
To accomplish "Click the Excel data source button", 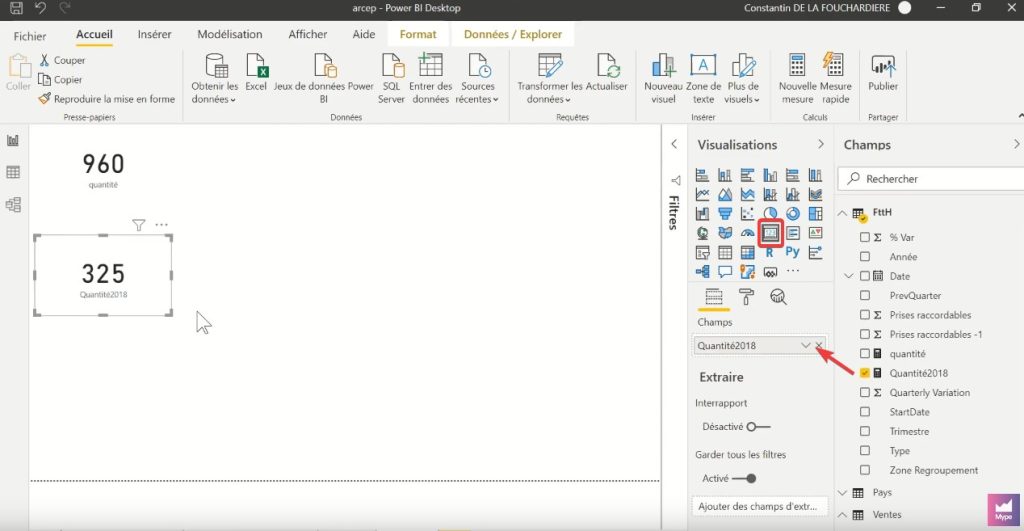I will pyautogui.click(x=256, y=72).
